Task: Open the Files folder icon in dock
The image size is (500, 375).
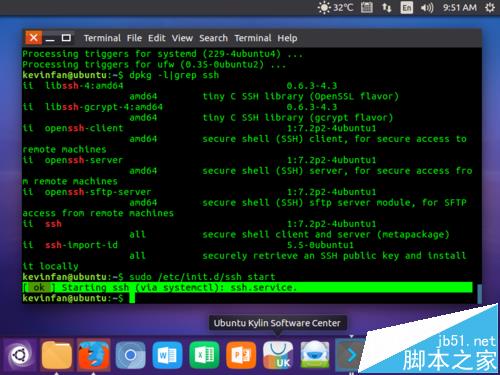Action: (x=57, y=355)
